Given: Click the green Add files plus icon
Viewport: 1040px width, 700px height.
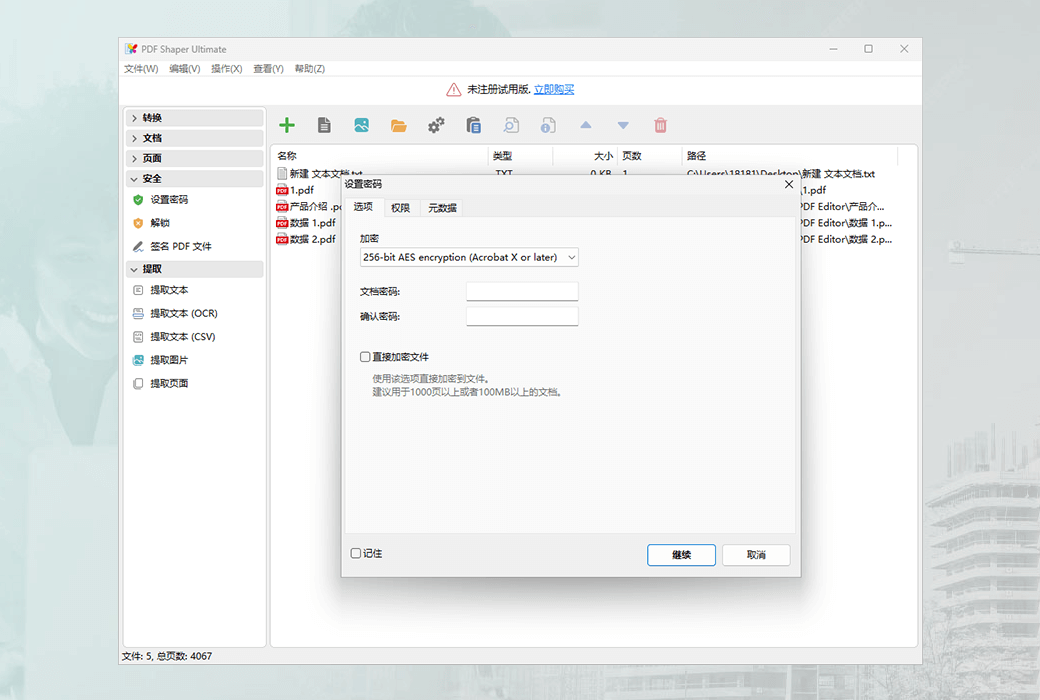Looking at the screenshot, I should tap(287, 124).
